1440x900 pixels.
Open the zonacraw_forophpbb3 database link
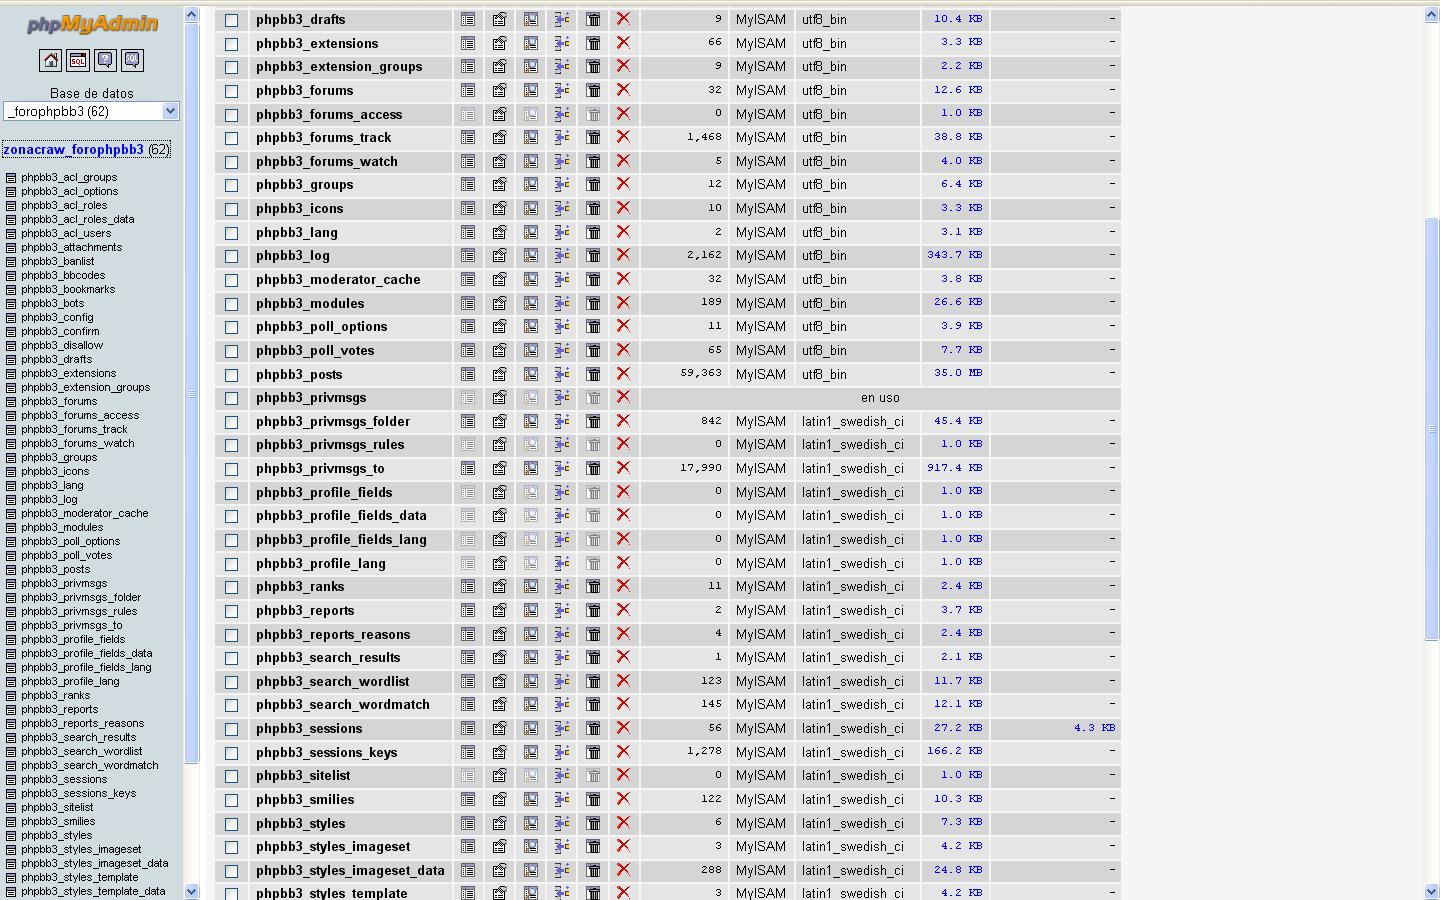pyautogui.click(x=73, y=150)
